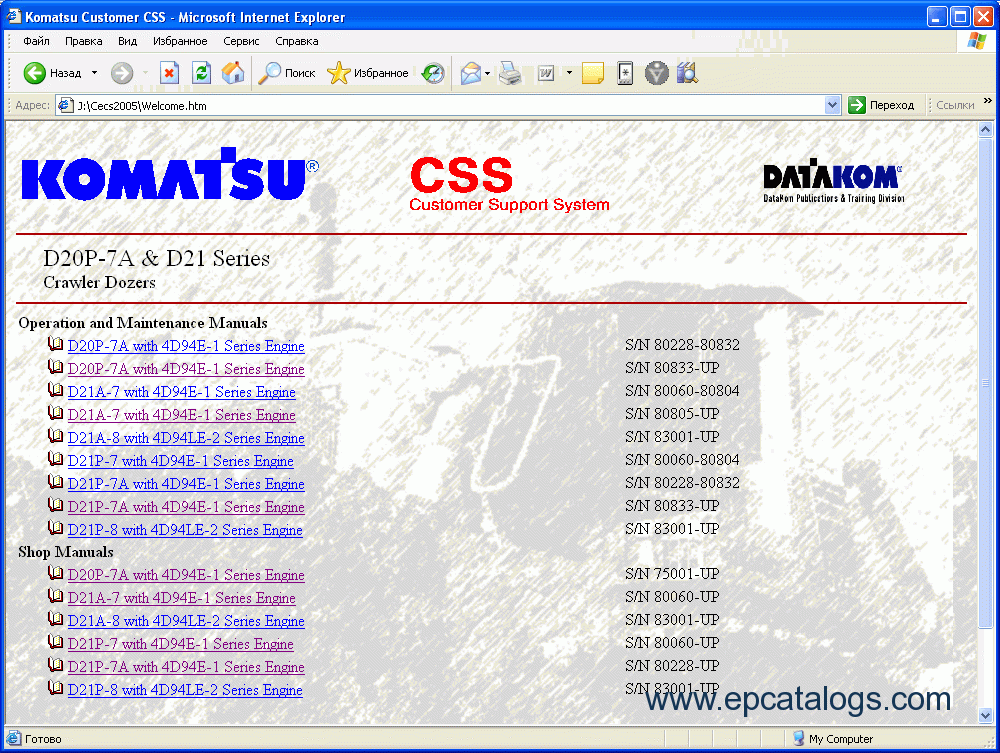Click book icon beside first D20P-7A O&M link
This screenshot has width=1000, height=753.
tap(55, 344)
